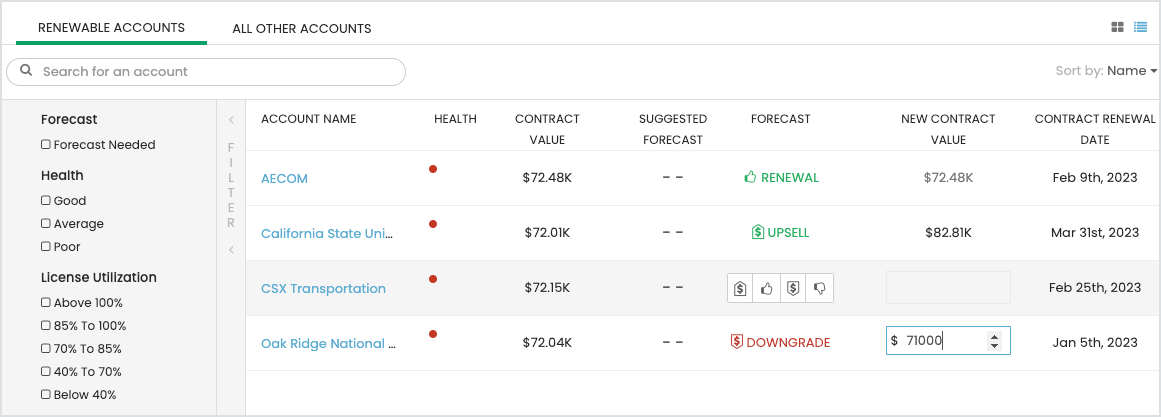Click AECOM contract value $72.48K in Contract Value column
1161x417 pixels.
pyautogui.click(x=547, y=178)
